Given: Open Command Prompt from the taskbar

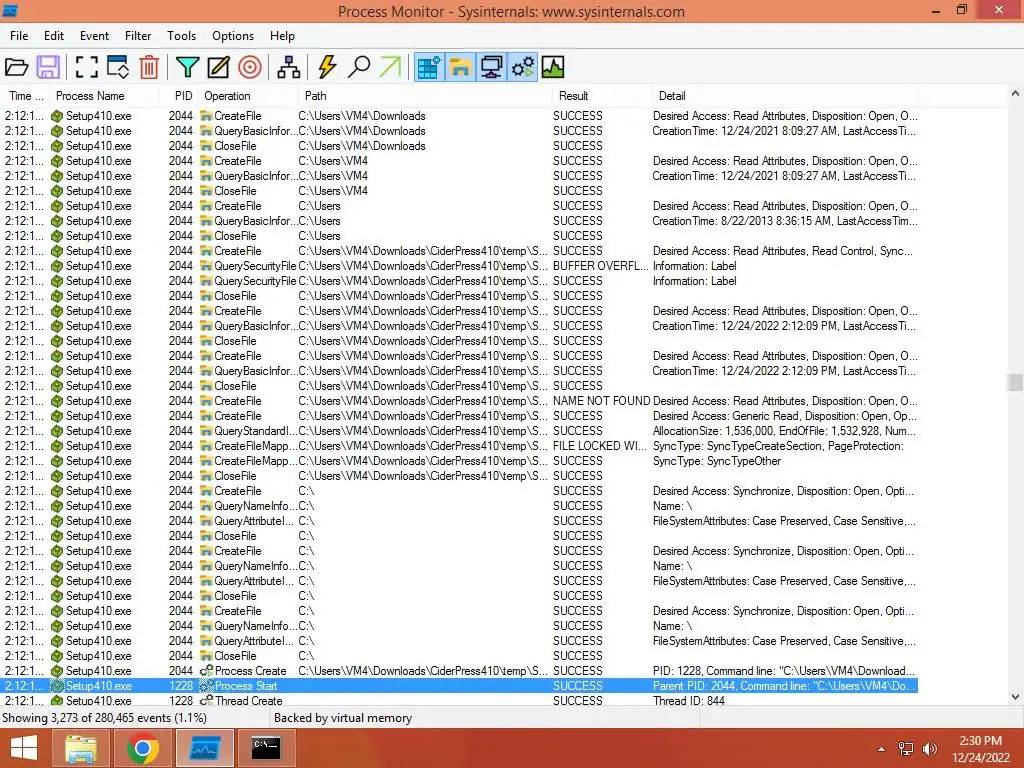Looking at the screenshot, I should 266,748.
